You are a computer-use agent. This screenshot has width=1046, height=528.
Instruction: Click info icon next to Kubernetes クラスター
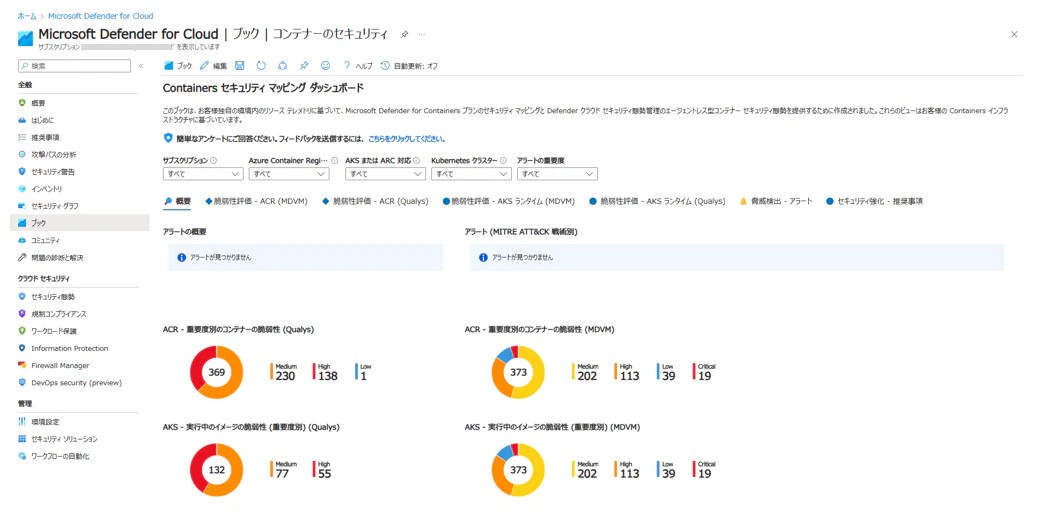click(x=503, y=161)
